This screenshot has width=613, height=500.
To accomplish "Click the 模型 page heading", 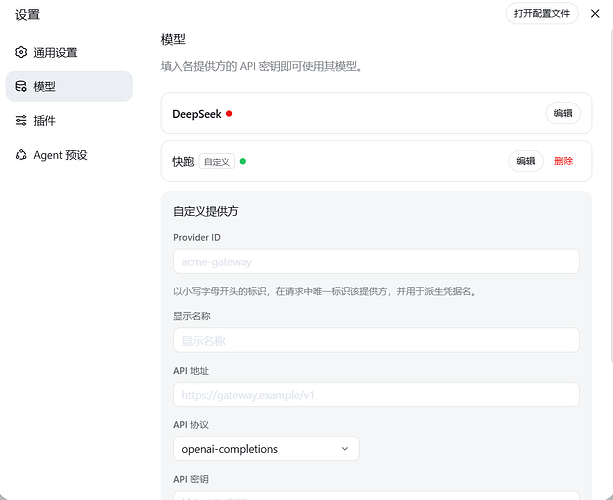I will 173,39.
